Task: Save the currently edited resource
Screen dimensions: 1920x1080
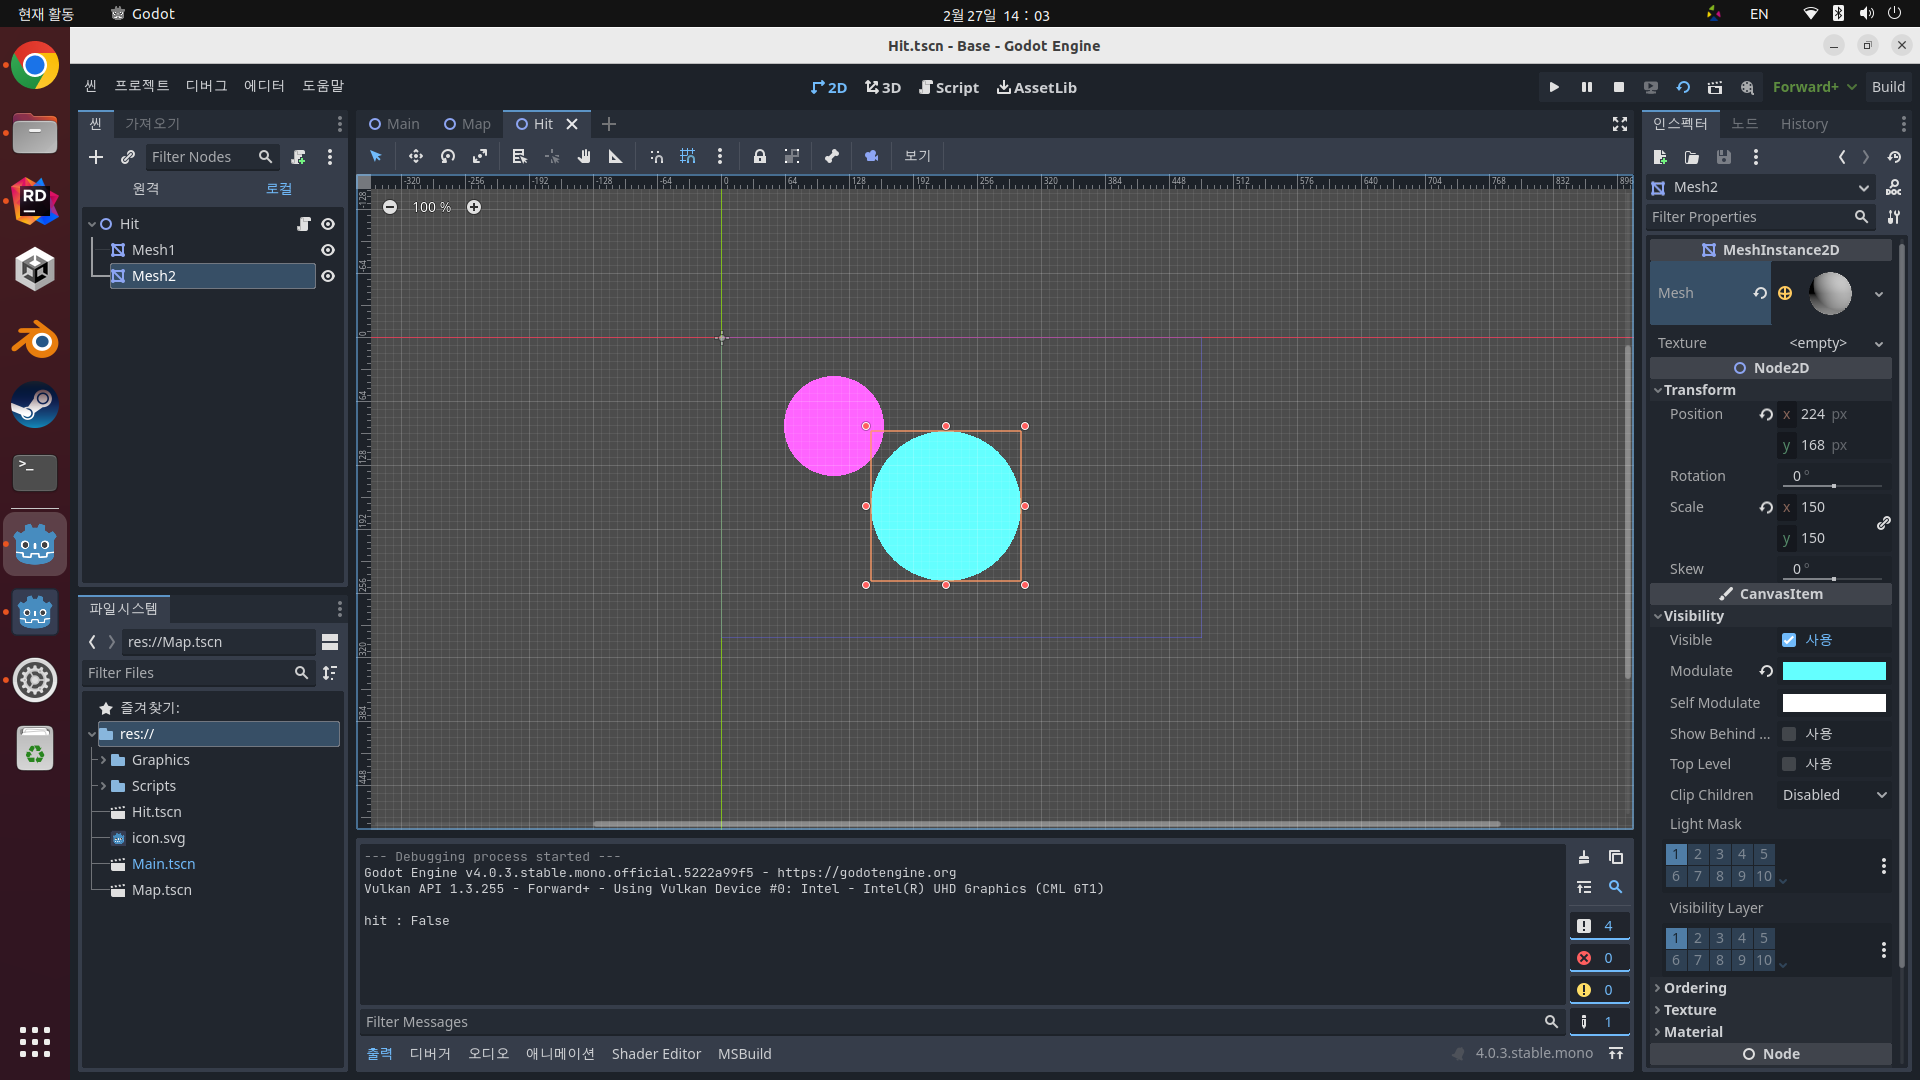Action: click(x=1724, y=157)
